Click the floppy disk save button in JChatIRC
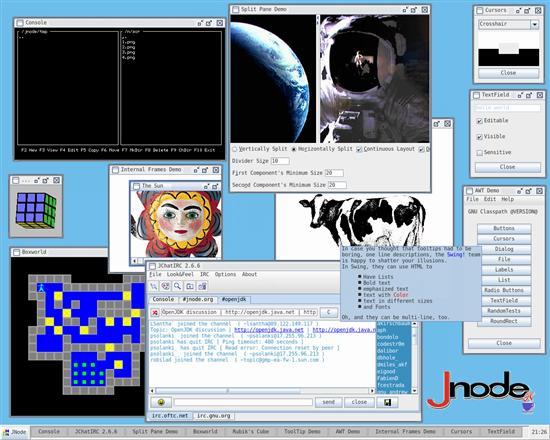This screenshot has height=440, width=550. (x=387, y=402)
